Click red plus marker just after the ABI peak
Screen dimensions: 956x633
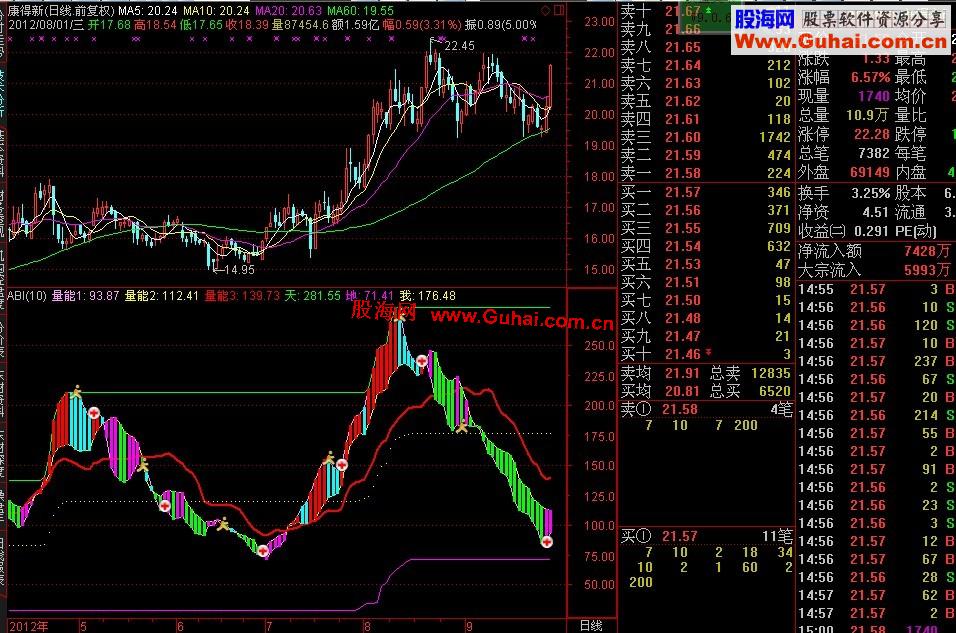point(422,361)
